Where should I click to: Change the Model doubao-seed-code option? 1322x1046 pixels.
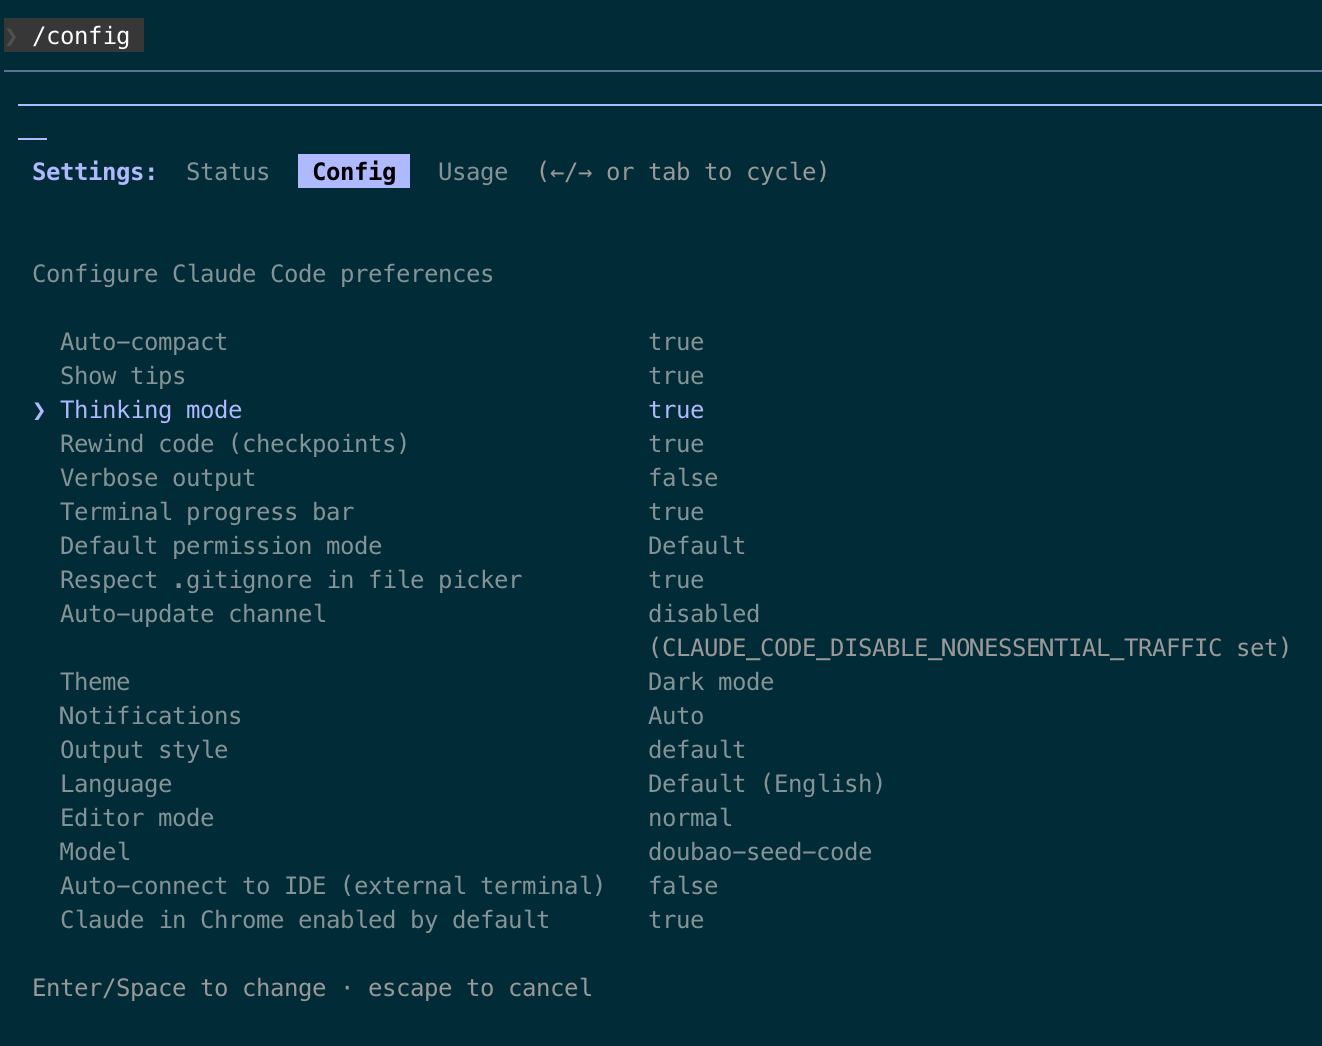coord(759,852)
